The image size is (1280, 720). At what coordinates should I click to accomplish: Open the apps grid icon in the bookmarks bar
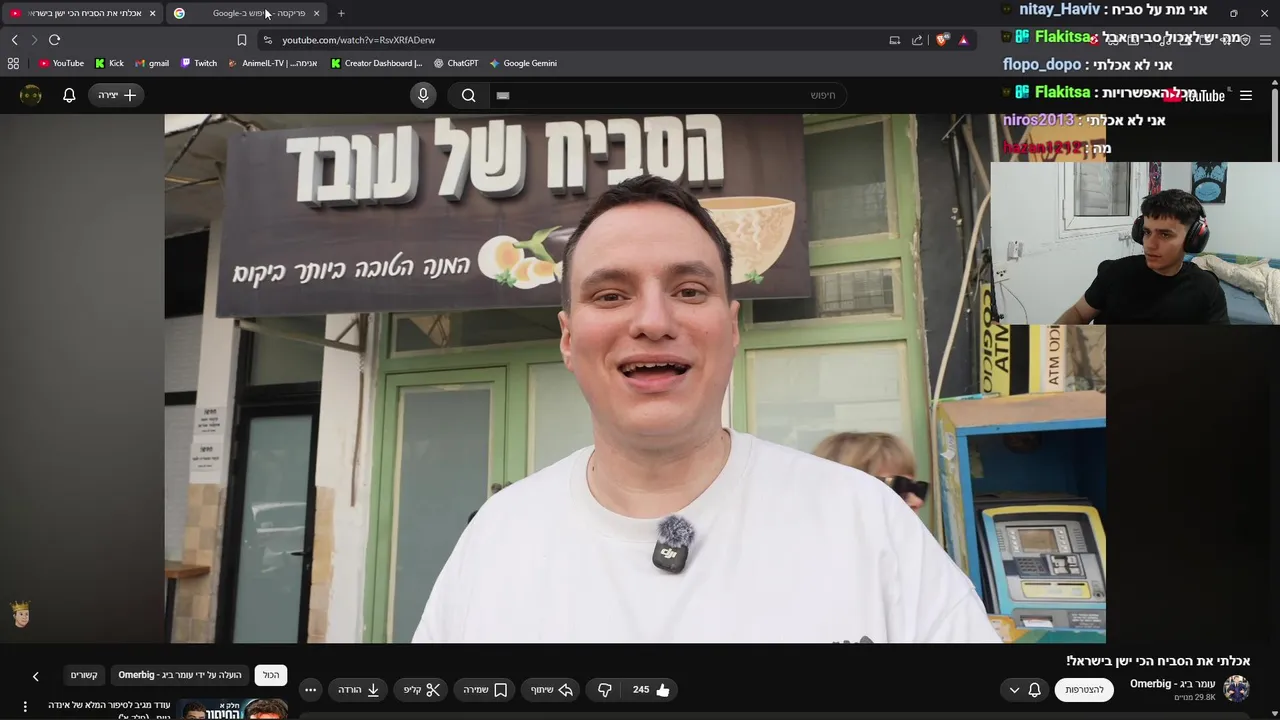pyautogui.click(x=13, y=63)
